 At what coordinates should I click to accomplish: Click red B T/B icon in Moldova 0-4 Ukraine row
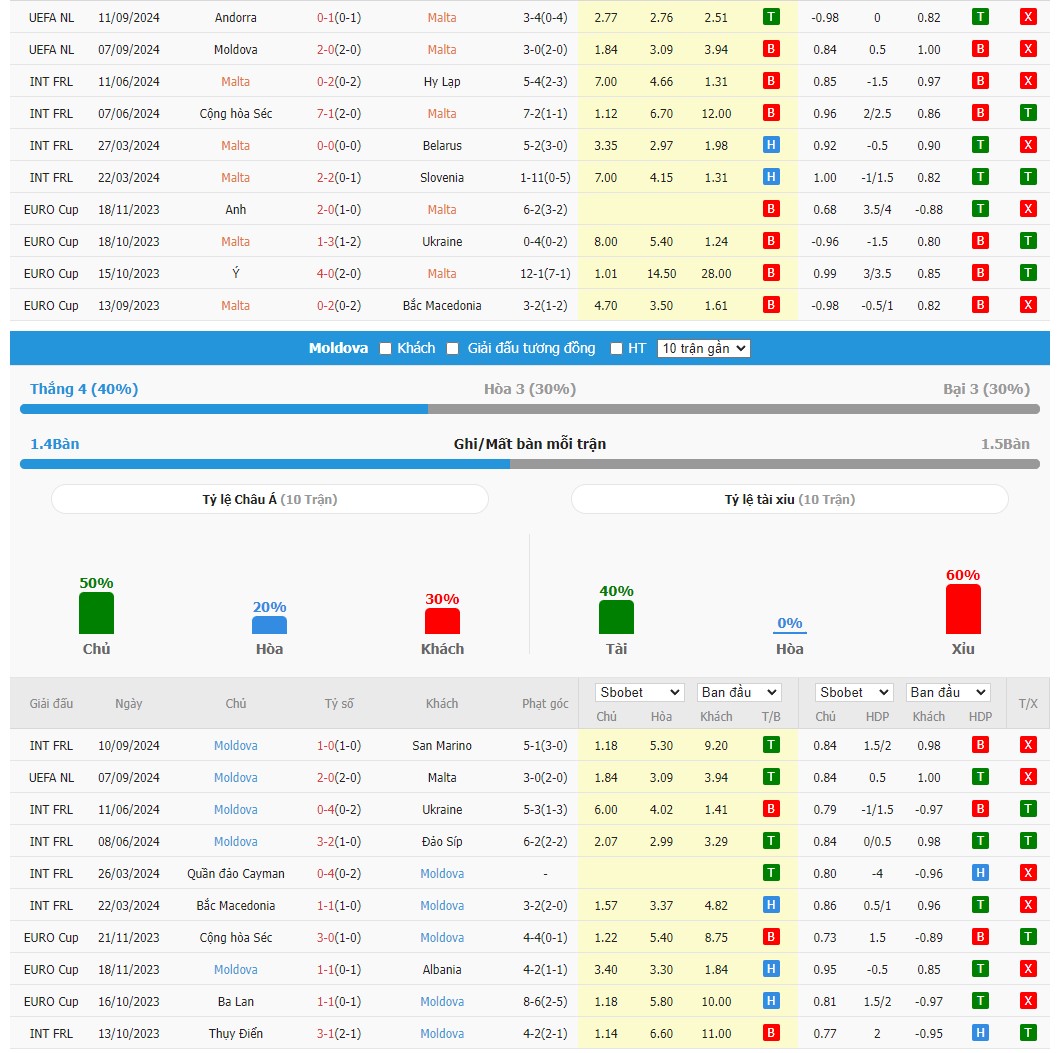(x=771, y=809)
